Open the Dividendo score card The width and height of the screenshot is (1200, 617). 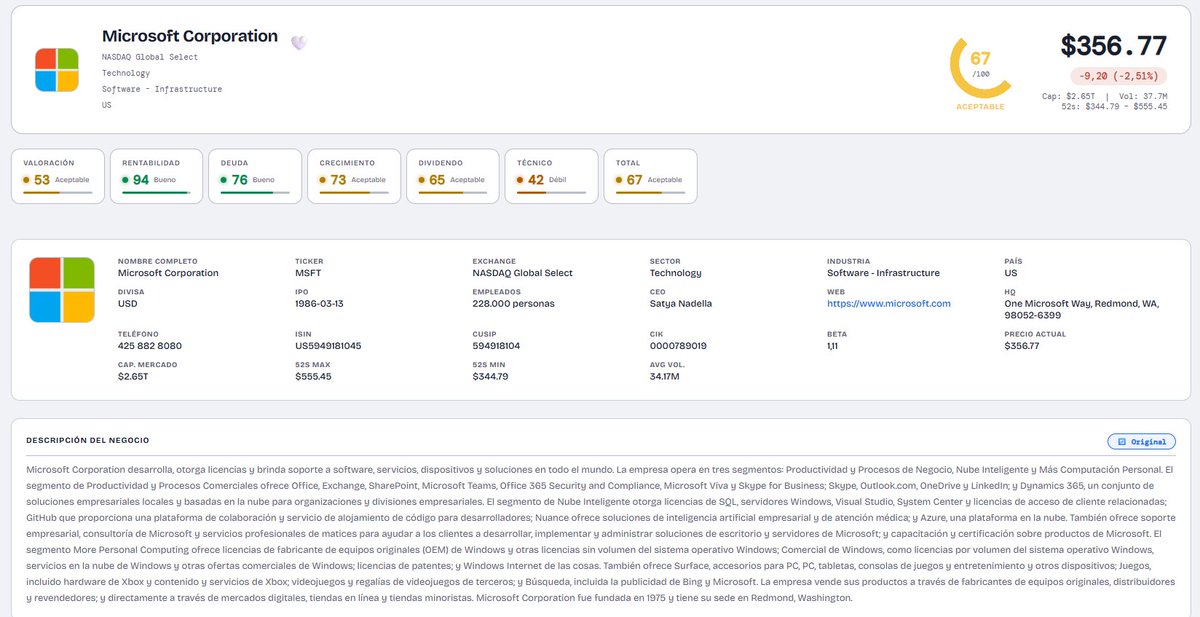coord(453,176)
